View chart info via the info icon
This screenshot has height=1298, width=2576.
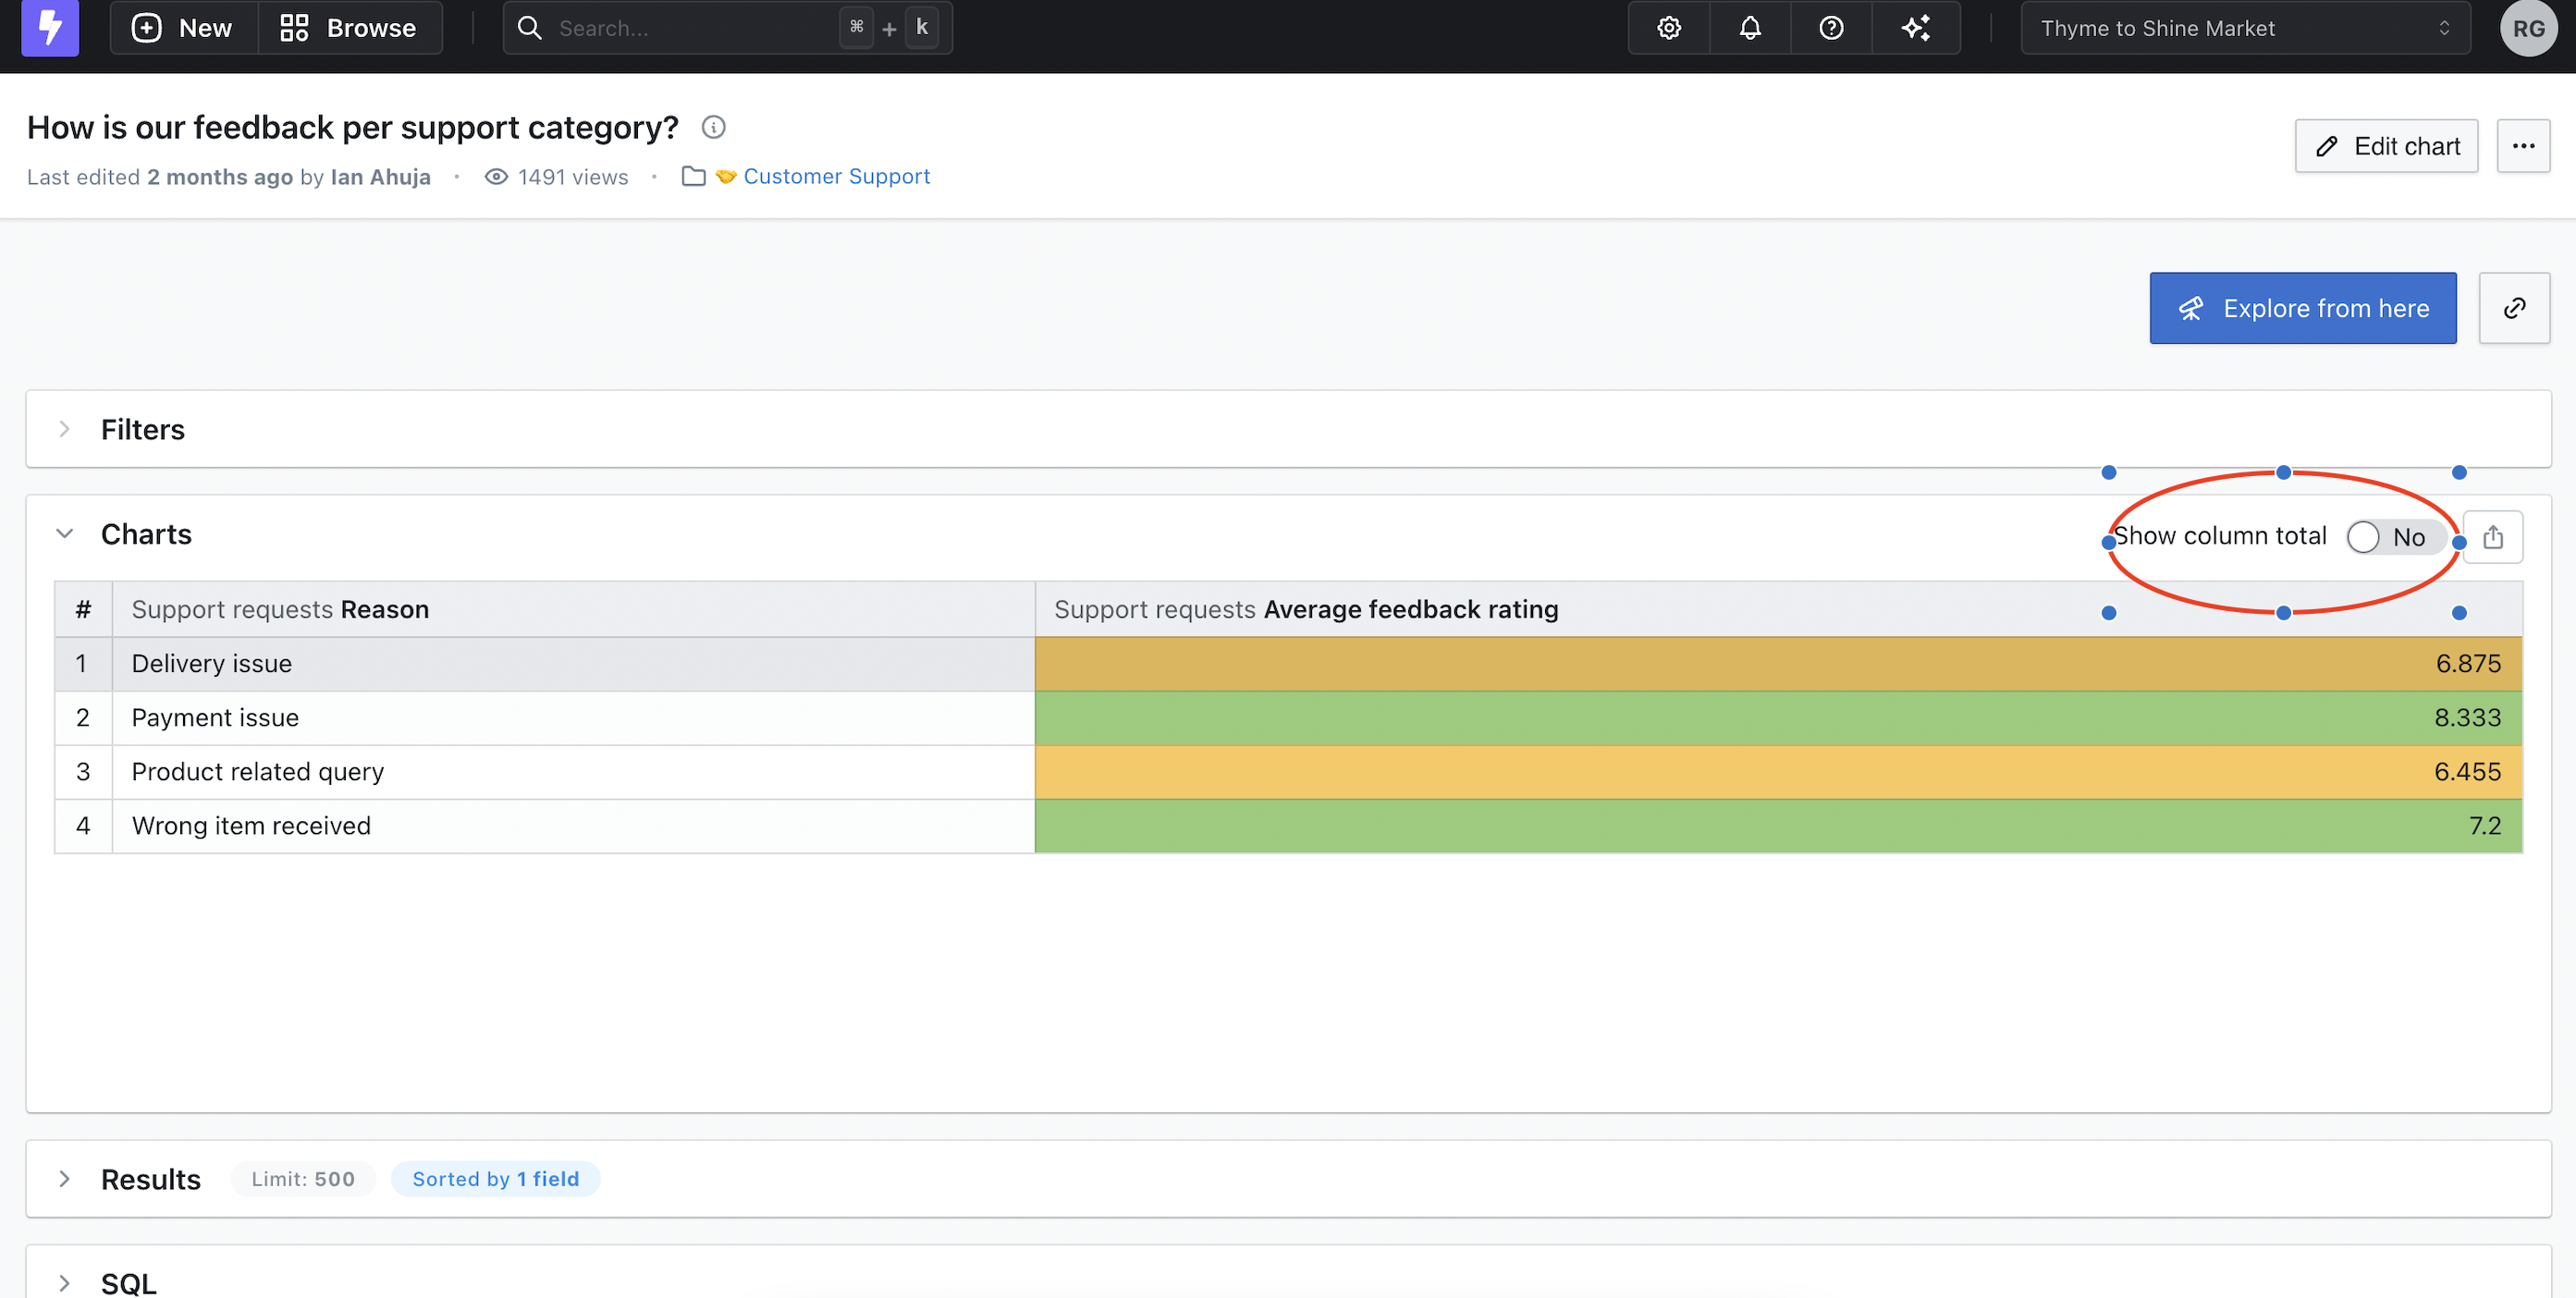(x=713, y=127)
